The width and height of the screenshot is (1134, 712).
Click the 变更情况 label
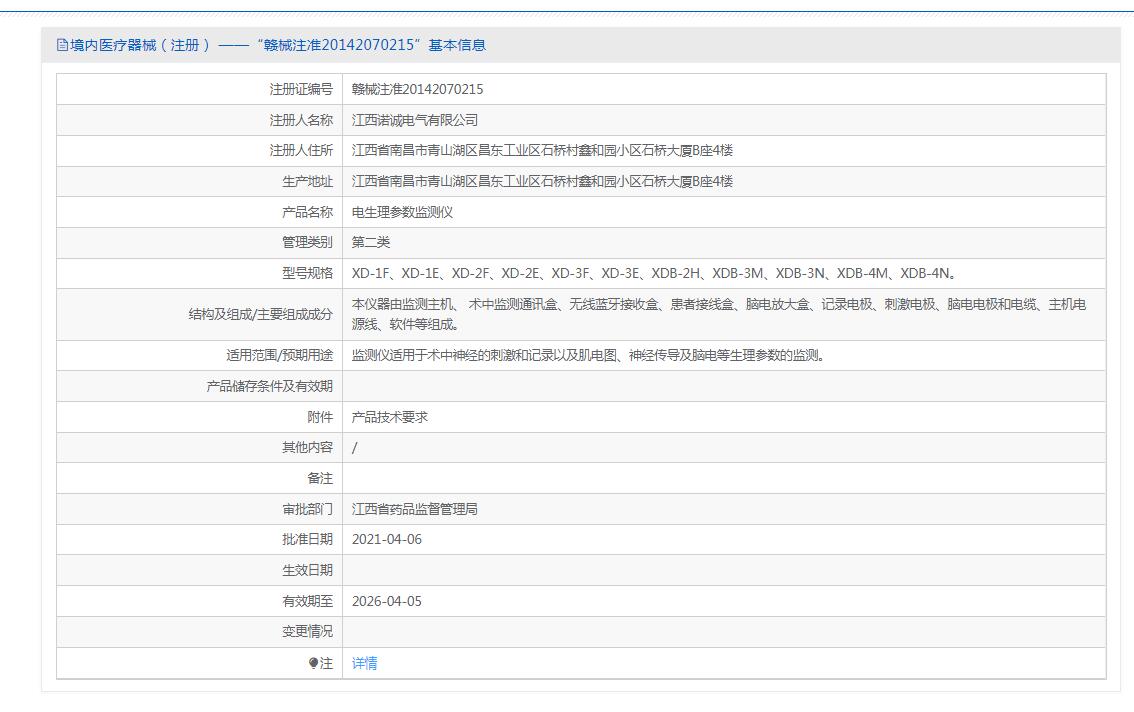click(307, 632)
